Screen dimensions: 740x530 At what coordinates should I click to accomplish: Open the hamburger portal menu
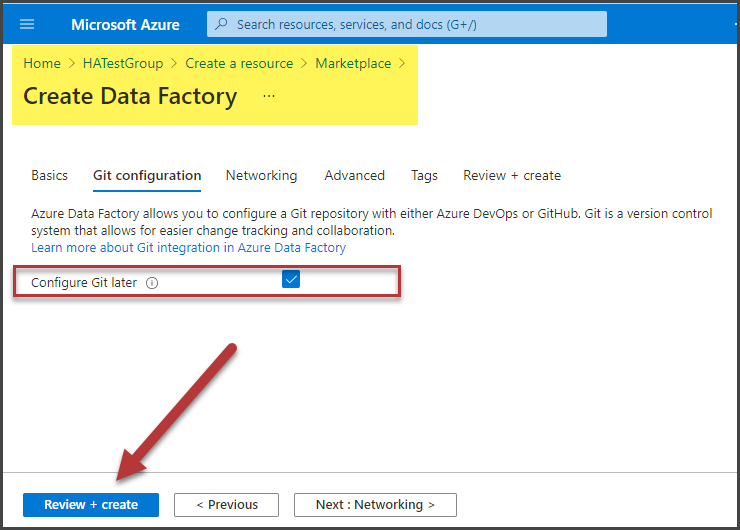click(x=27, y=24)
